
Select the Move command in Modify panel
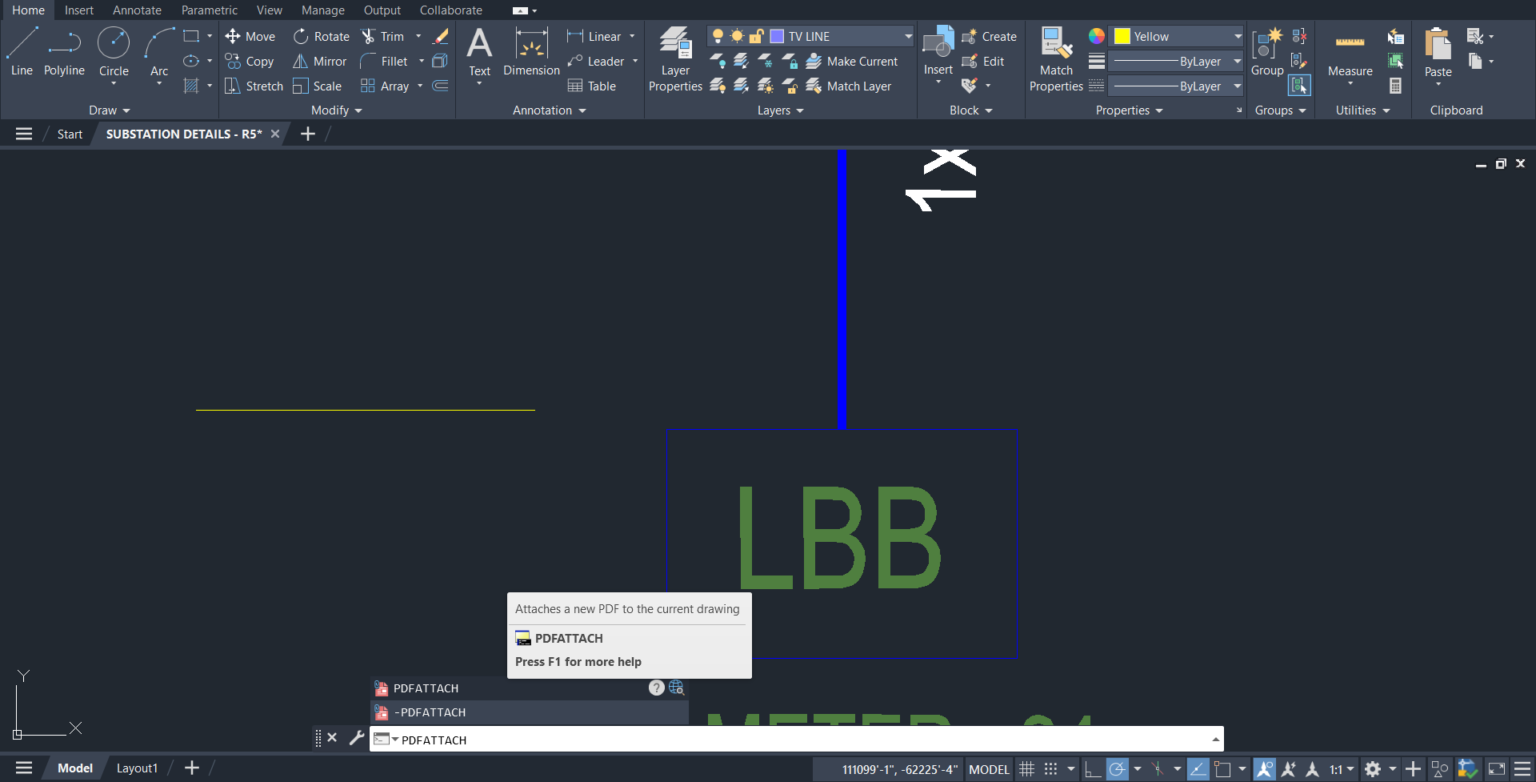[x=250, y=36]
